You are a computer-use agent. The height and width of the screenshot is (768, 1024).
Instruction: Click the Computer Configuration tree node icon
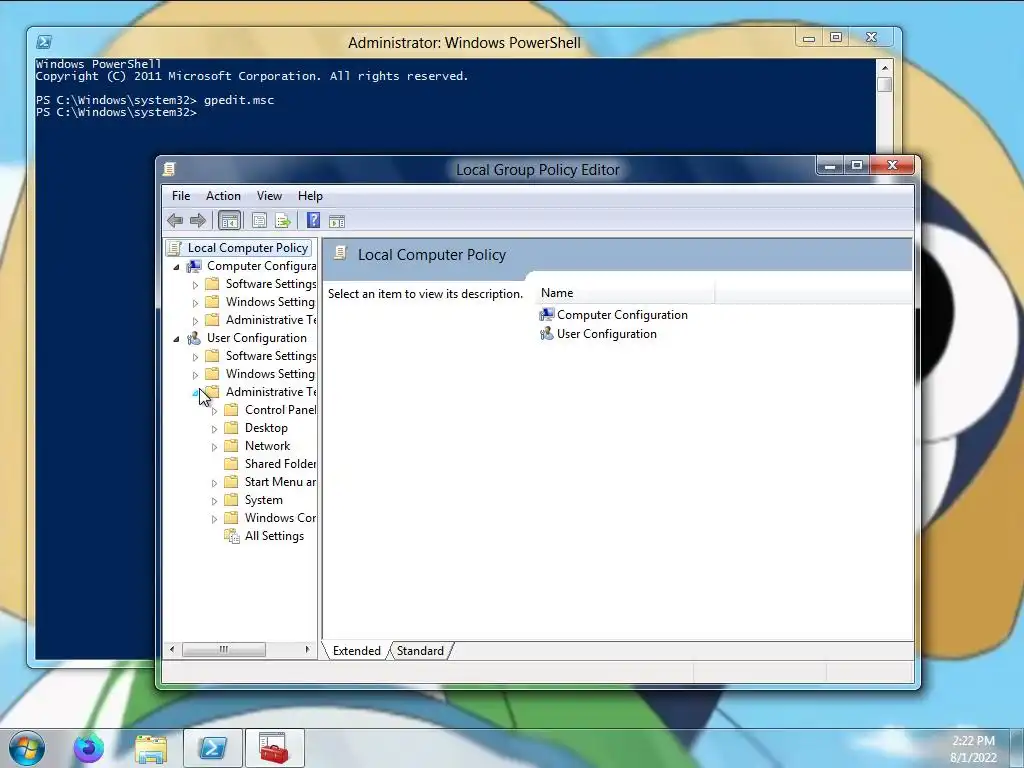coord(194,266)
